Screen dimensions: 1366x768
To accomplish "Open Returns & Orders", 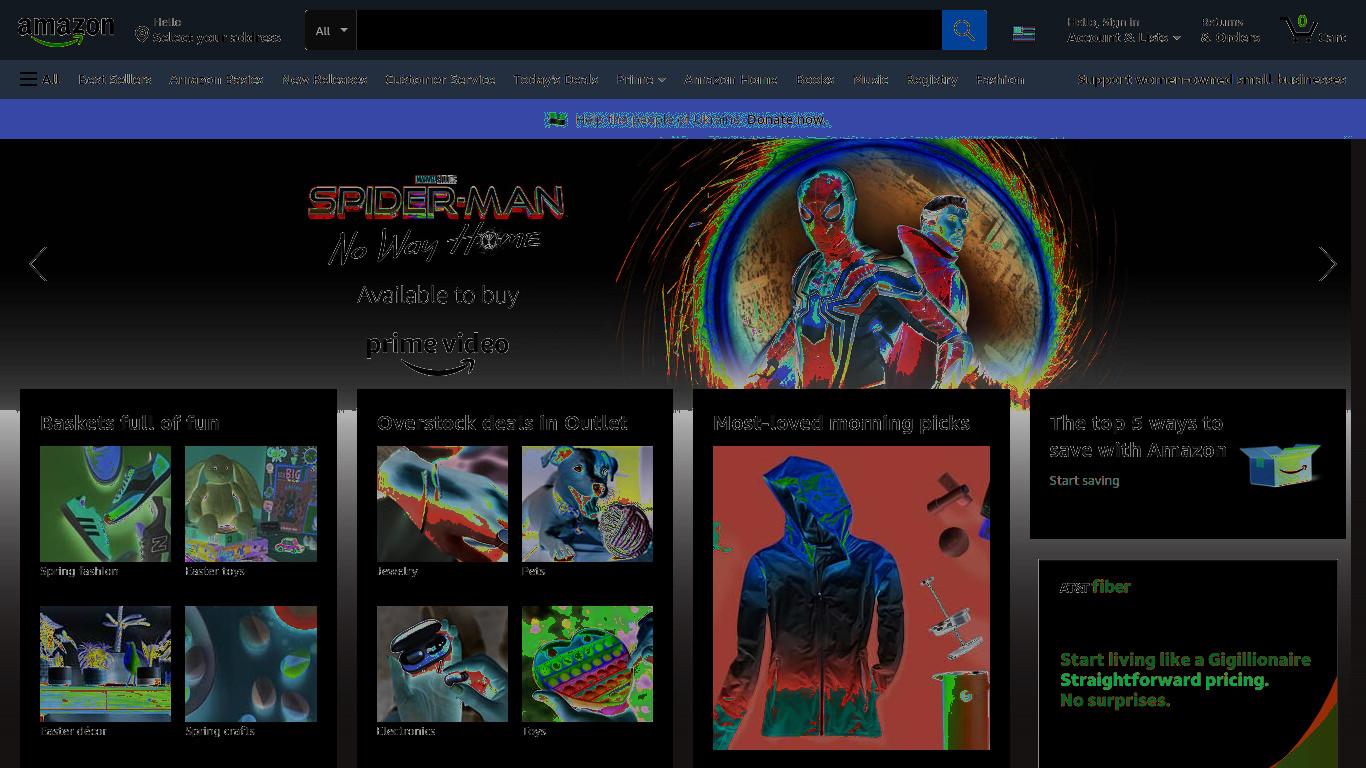I will click(x=1230, y=30).
